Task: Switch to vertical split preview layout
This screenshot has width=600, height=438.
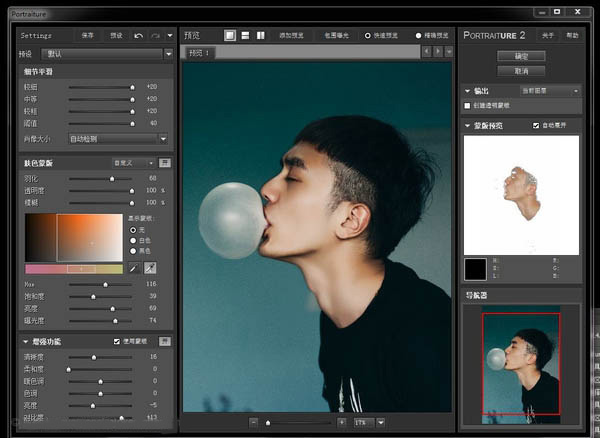Action: pyautogui.click(x=261, y=35)
